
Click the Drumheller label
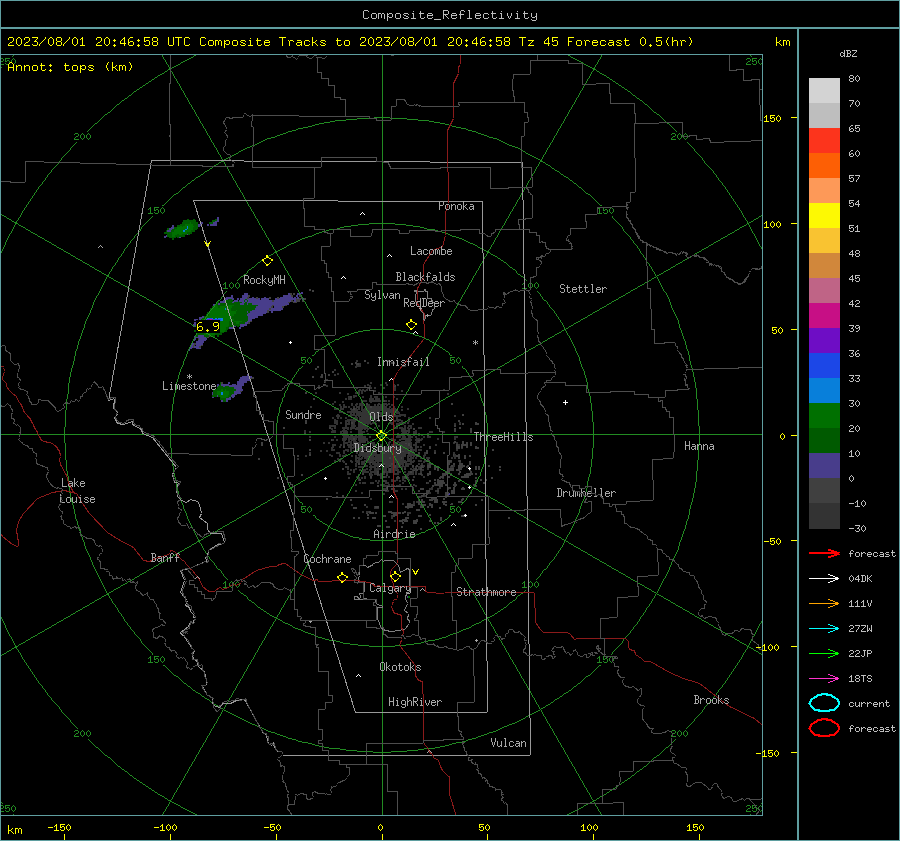(586, 493)
